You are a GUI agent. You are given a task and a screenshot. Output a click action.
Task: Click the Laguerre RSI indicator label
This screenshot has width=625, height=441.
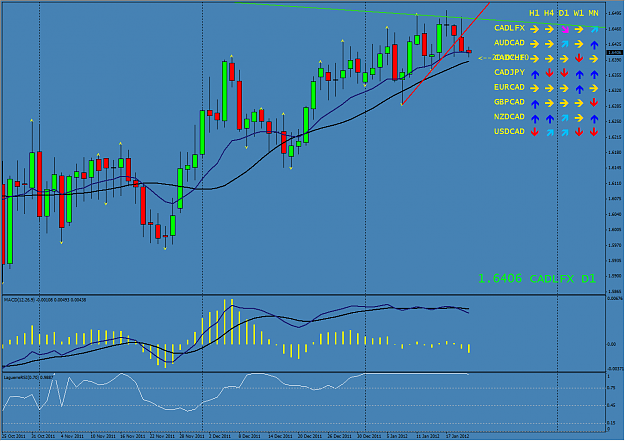click(x=28, y=377)
